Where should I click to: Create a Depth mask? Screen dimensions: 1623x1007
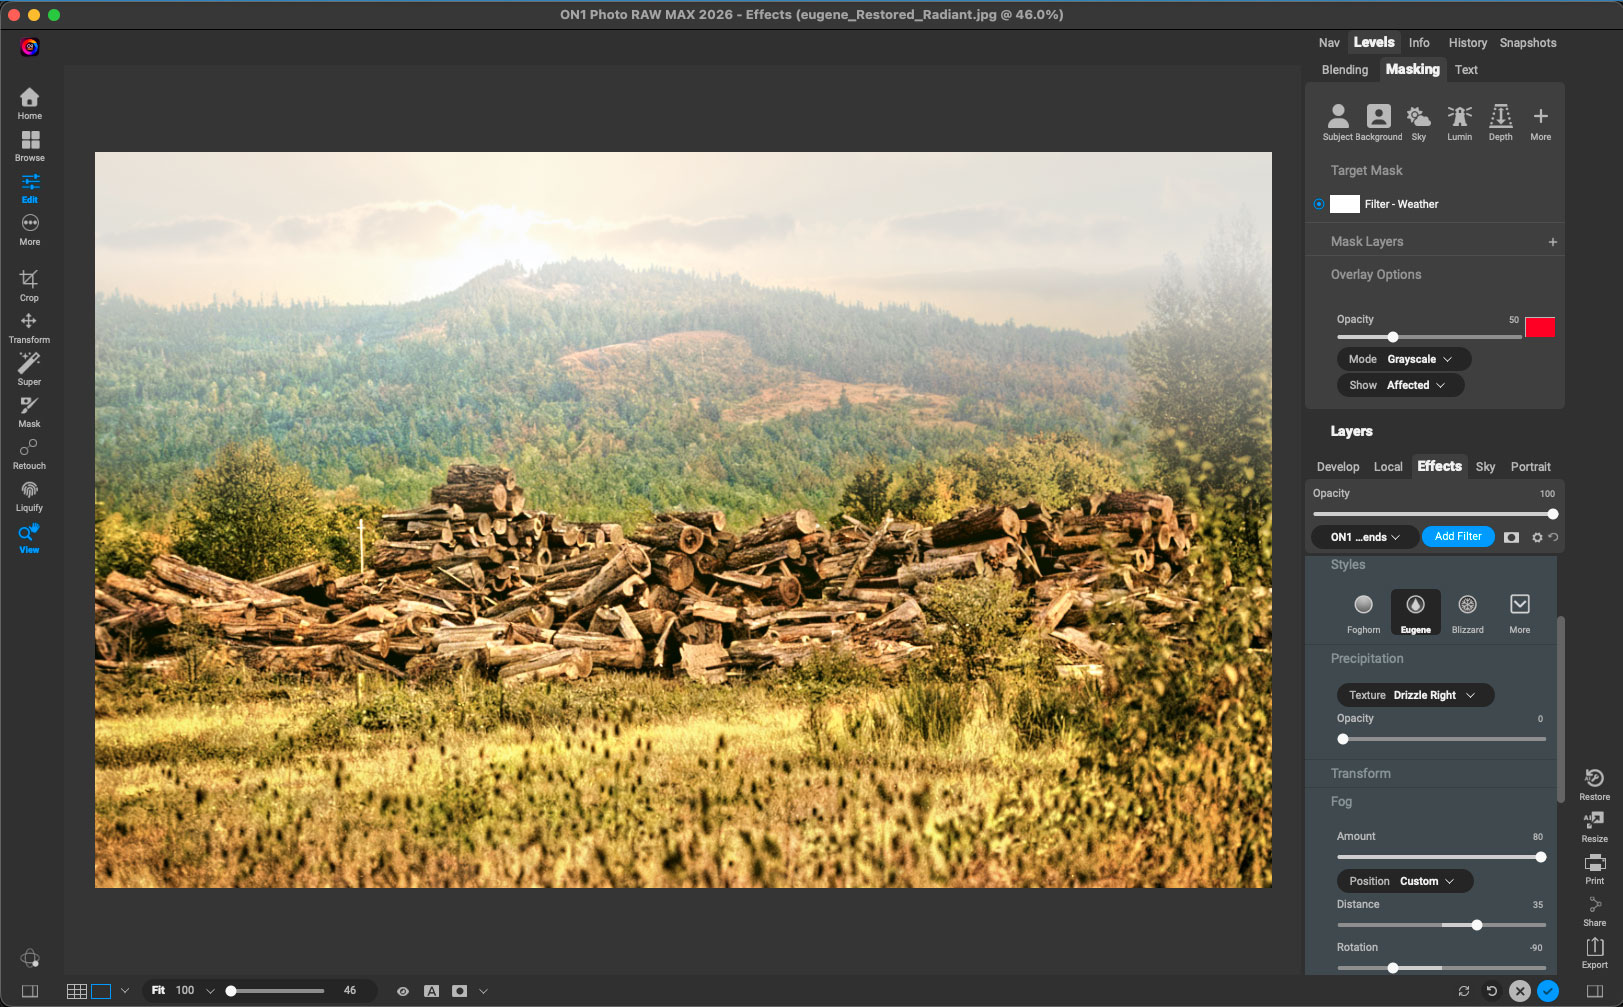click(1501, 122)
